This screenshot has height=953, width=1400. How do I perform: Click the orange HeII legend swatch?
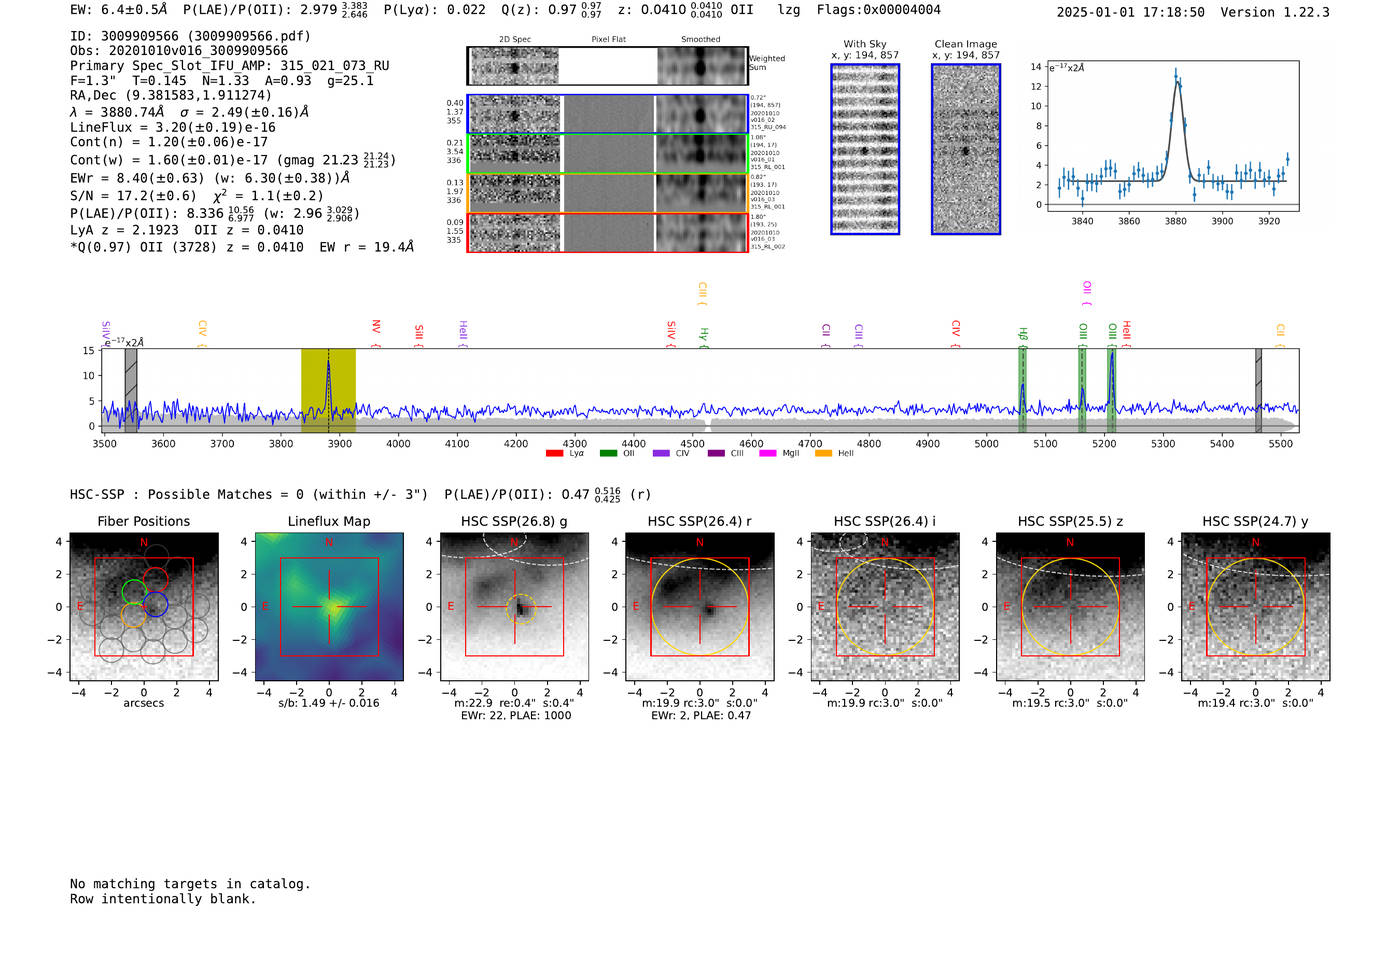[823, 454]
